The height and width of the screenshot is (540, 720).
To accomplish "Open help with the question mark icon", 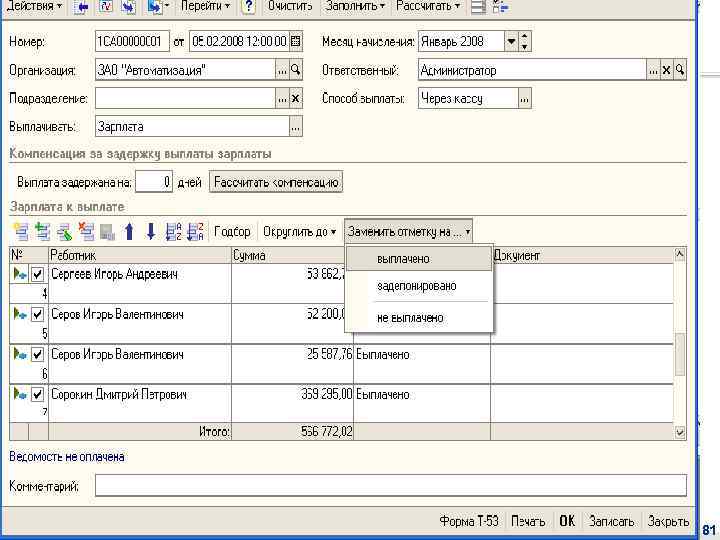I will tap(248, 6).
